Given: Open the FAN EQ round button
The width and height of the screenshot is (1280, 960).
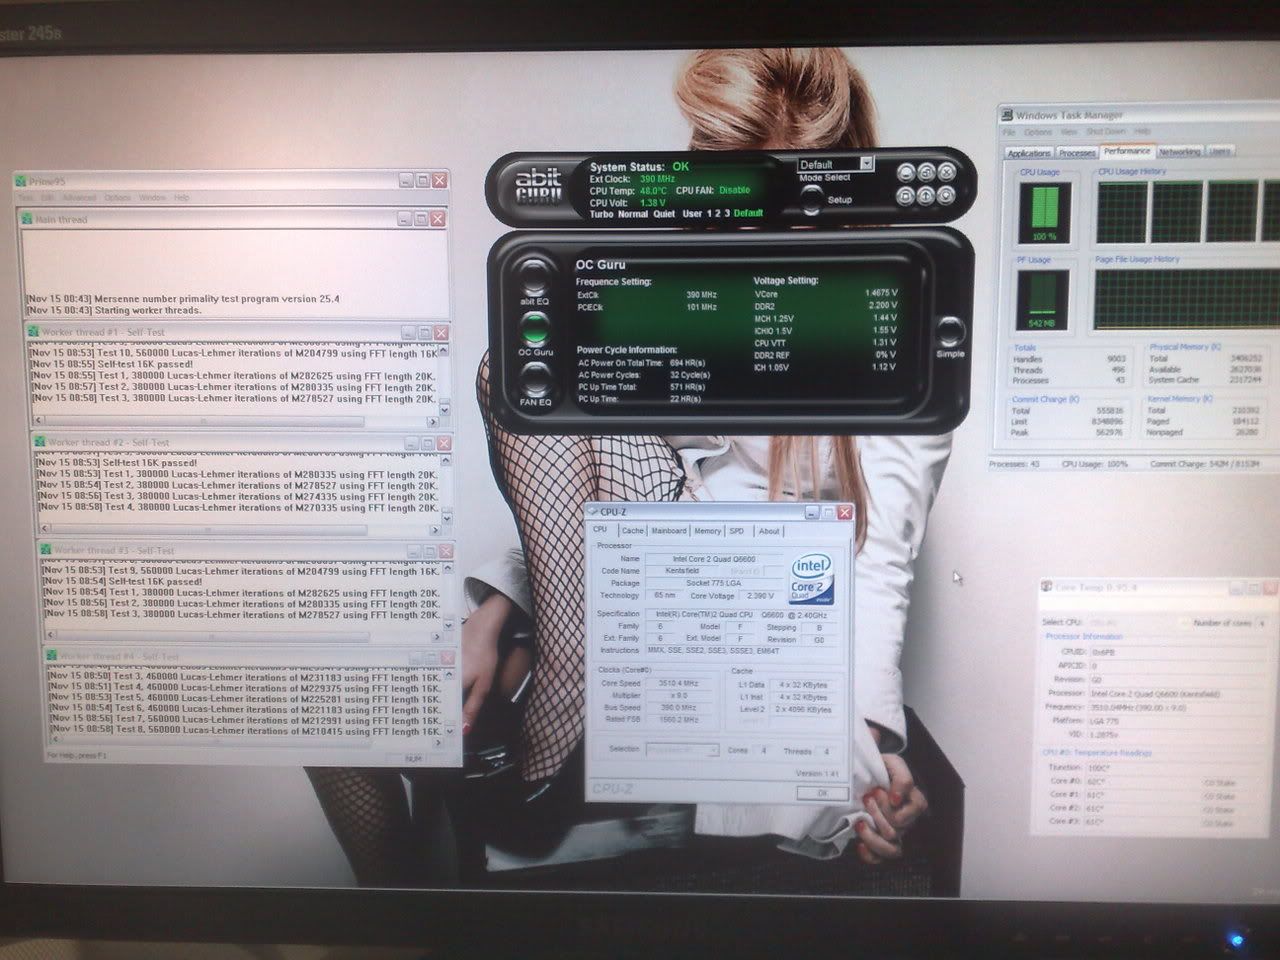Looking at the screenshot, I should (535, 378).
